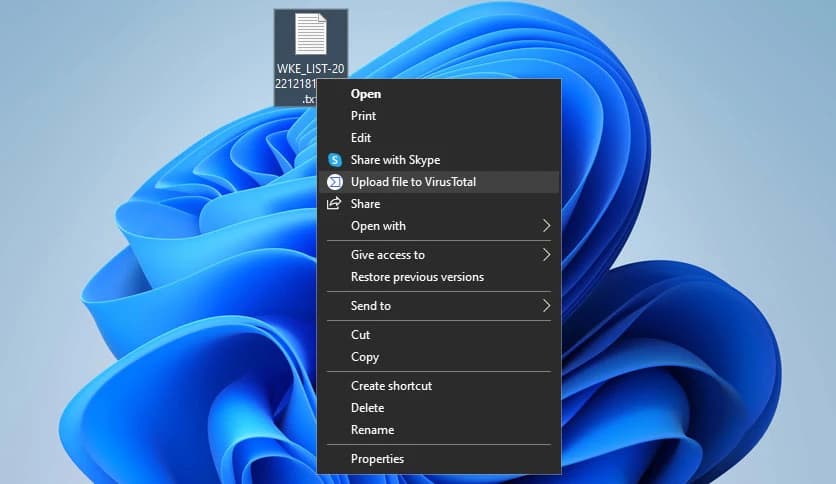Click the Upload file to VirusTotal label
The width and height of the screenshot is (836, 484).
tap(413, 182)
